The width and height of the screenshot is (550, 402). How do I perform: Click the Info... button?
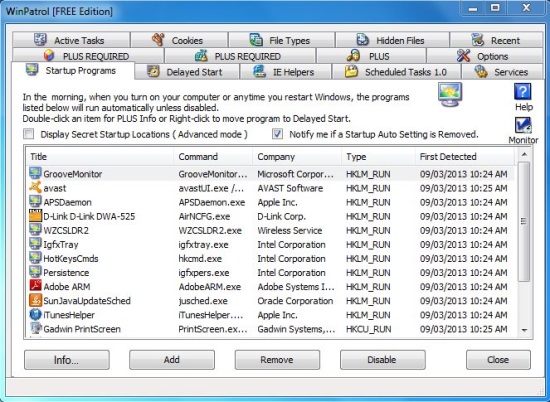67,360
